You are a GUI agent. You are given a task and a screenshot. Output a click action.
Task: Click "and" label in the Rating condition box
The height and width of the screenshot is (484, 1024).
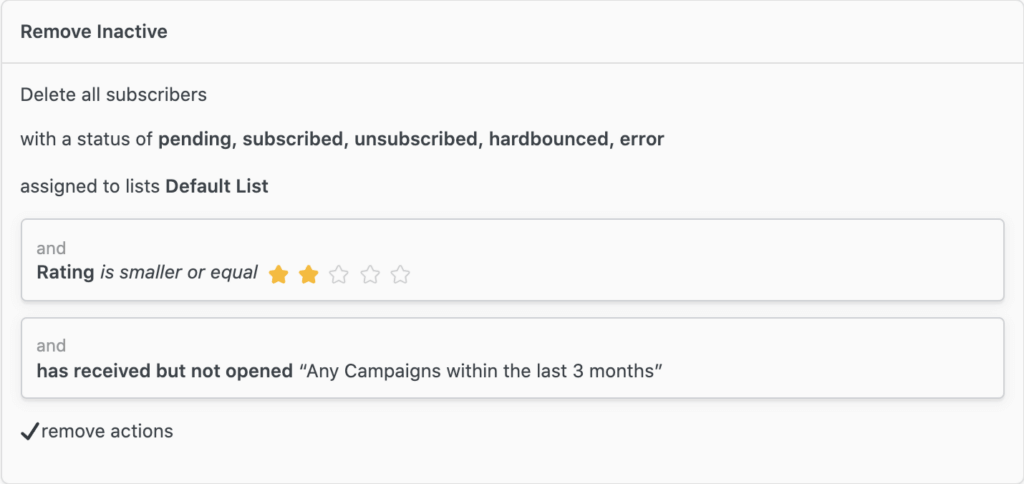point(51,248)
